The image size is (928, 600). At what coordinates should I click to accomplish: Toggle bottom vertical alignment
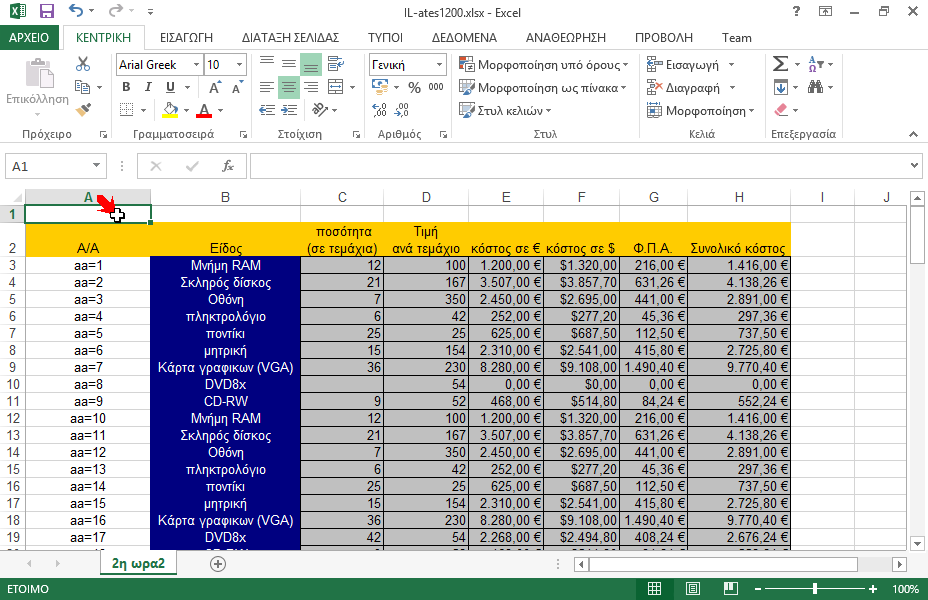pyautogui.click(x=311, y=64)
